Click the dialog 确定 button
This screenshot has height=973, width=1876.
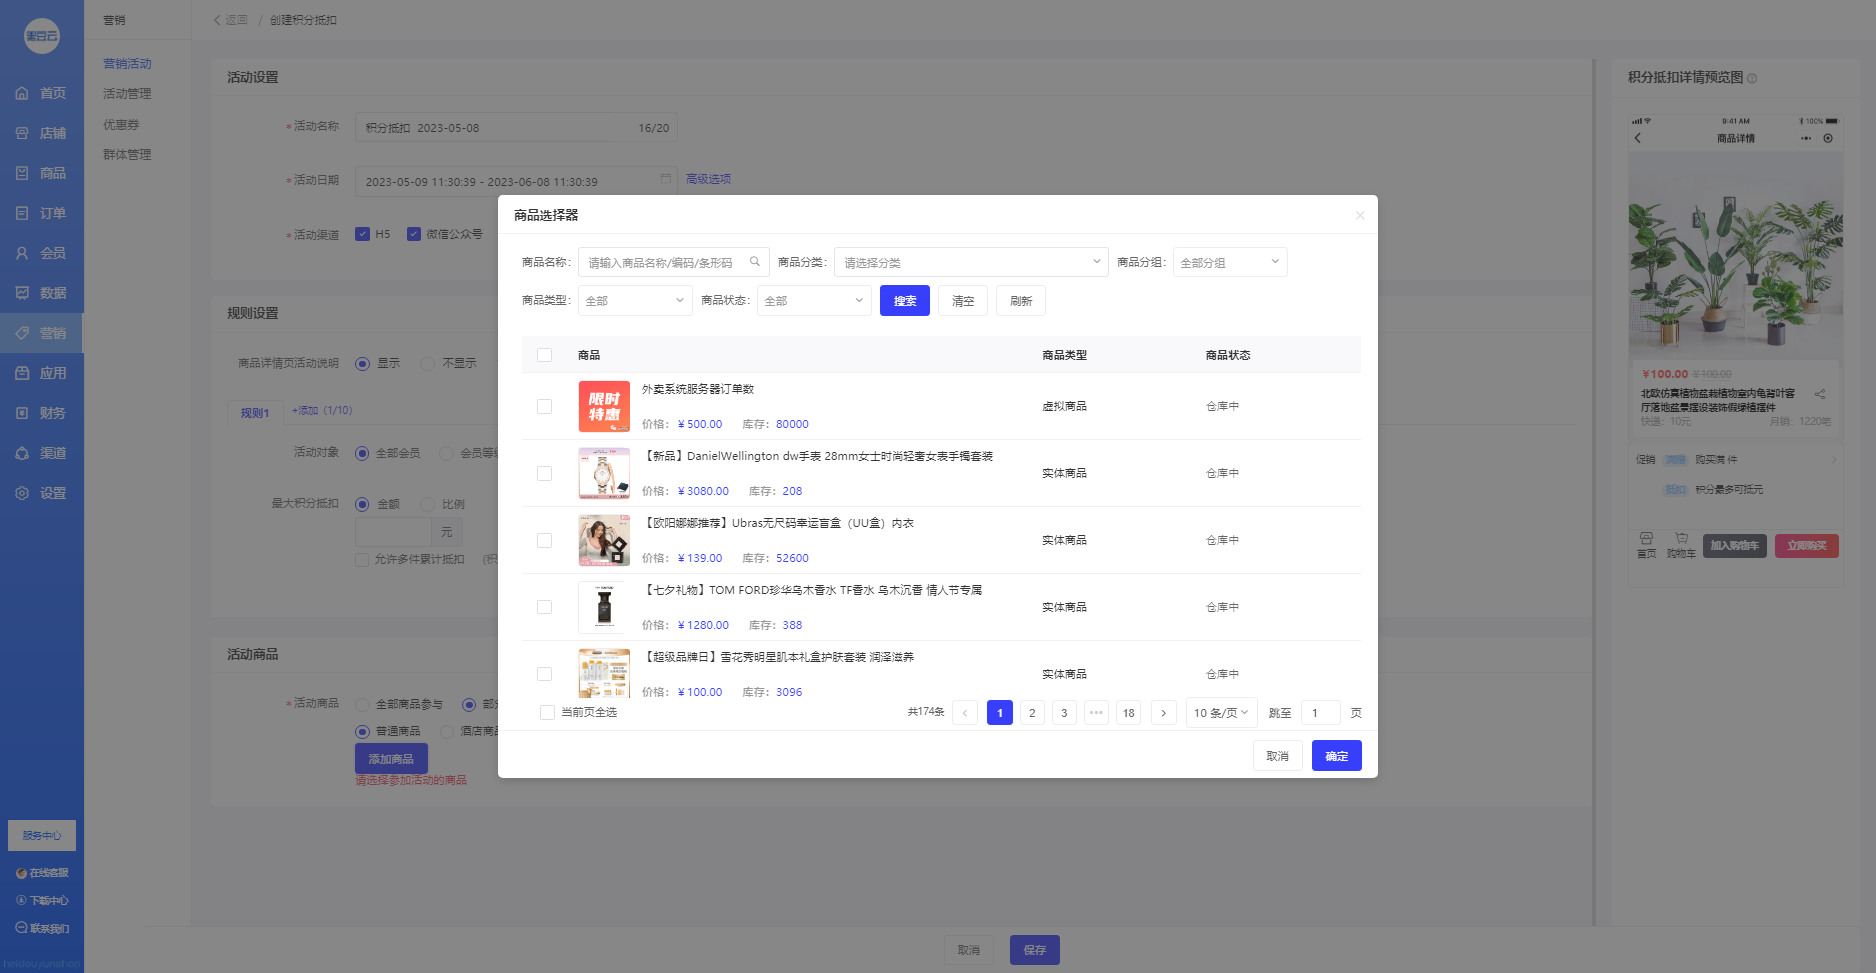(1337, 755)
